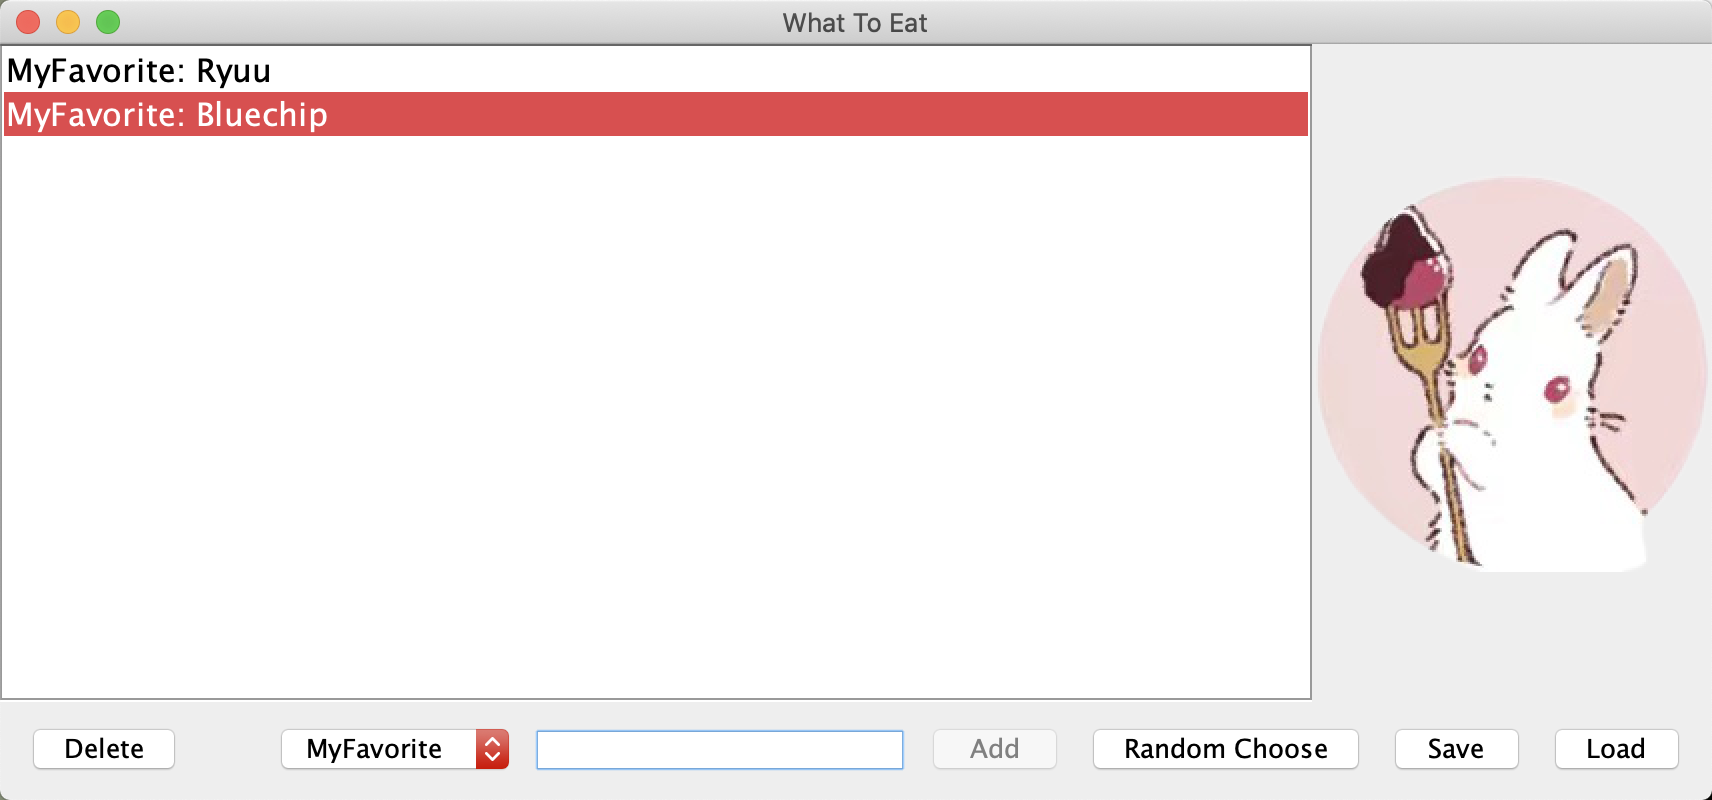Click the Delete button
The width and height of the screenshot is (1712, 800).
coord(104,749)
